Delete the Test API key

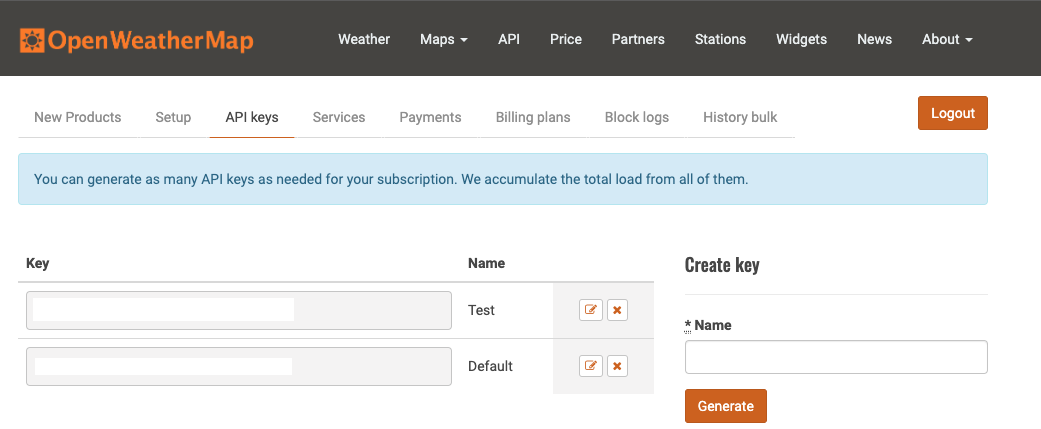pos(617,310)
